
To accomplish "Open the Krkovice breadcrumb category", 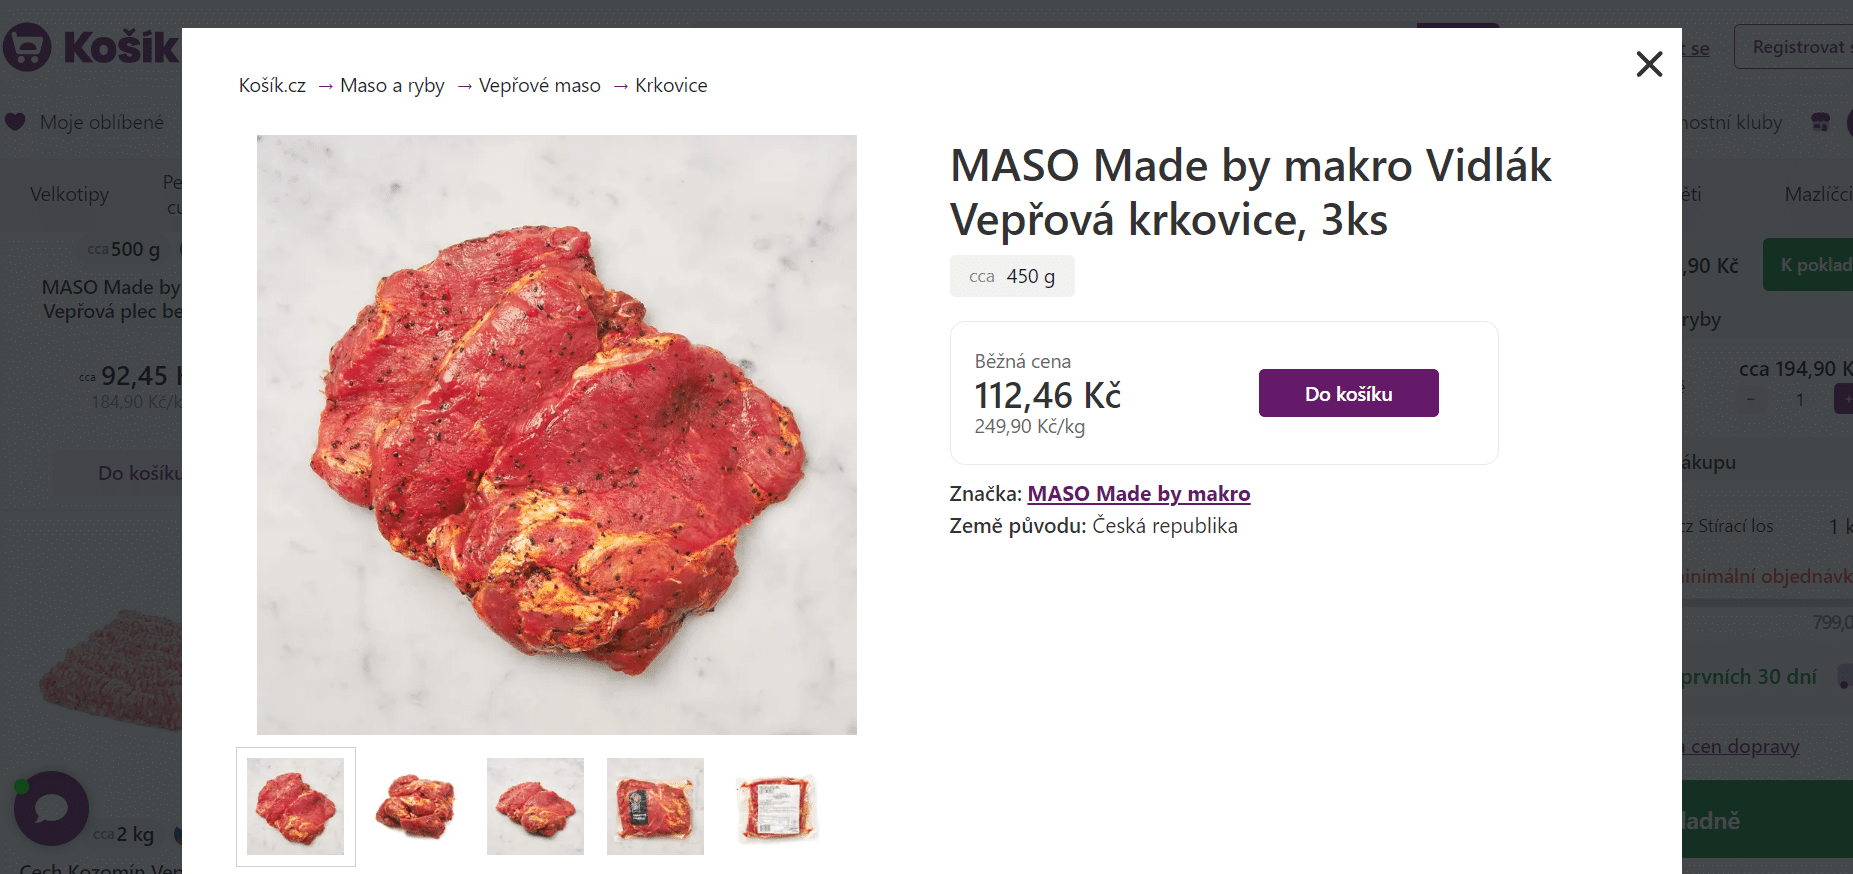I will pyautogui.click(x=671, y=85).
